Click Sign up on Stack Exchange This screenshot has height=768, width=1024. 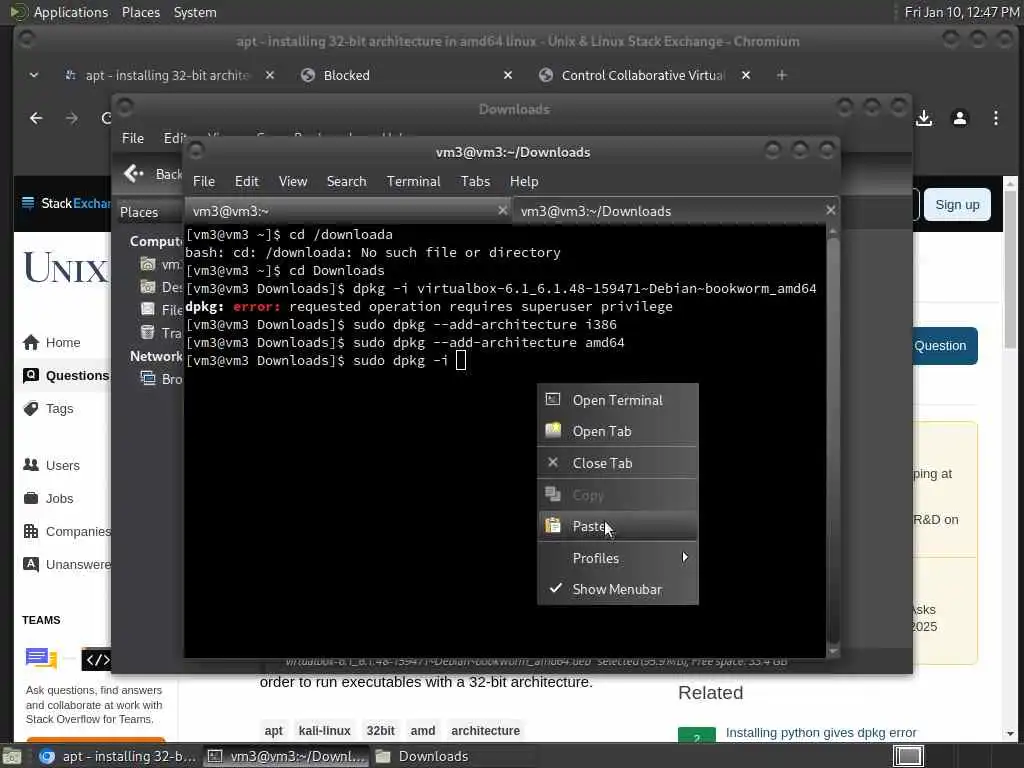[957, 205]
